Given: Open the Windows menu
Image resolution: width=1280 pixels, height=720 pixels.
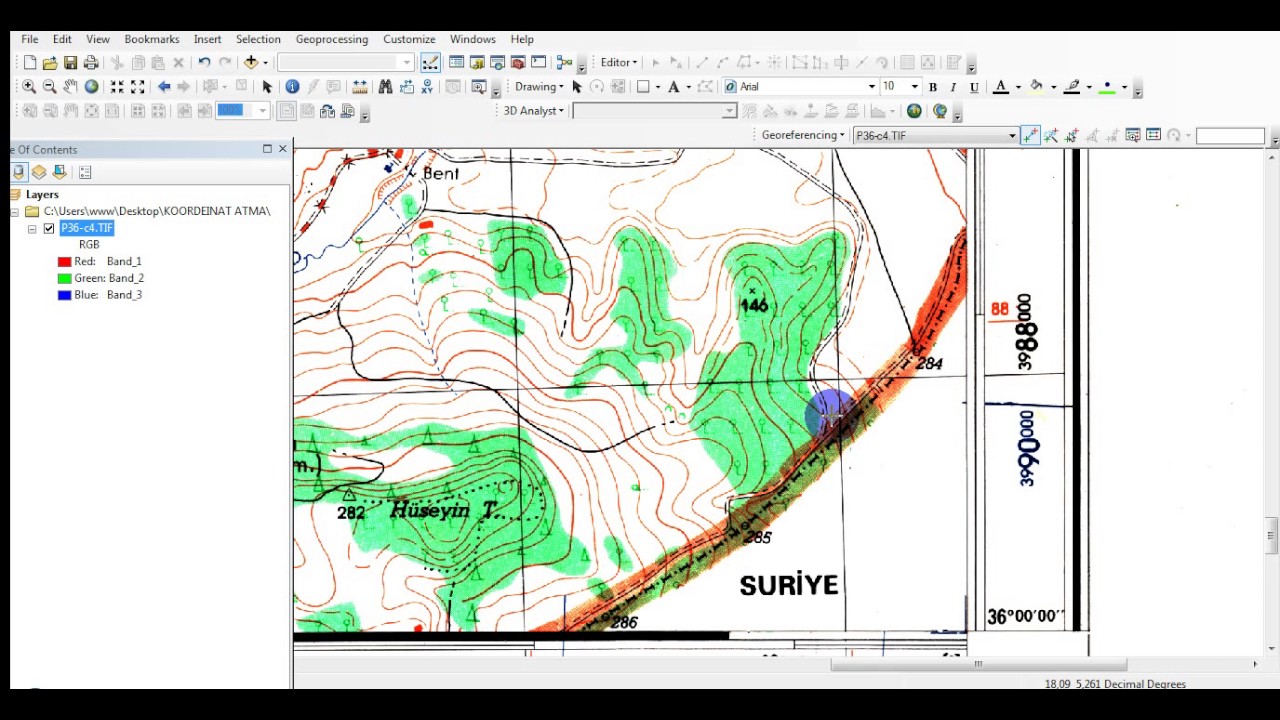Looking at the screenshot, I should point(473,39).
